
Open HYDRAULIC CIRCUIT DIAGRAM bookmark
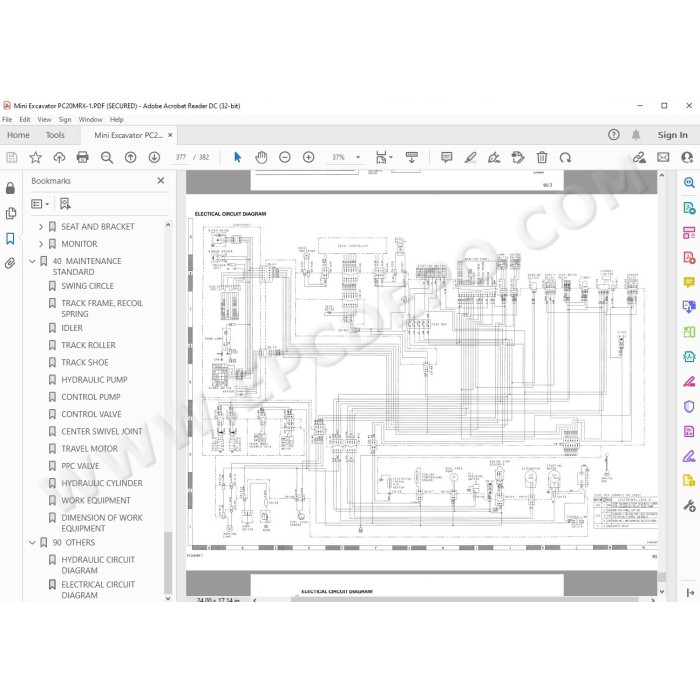point(98,565)
